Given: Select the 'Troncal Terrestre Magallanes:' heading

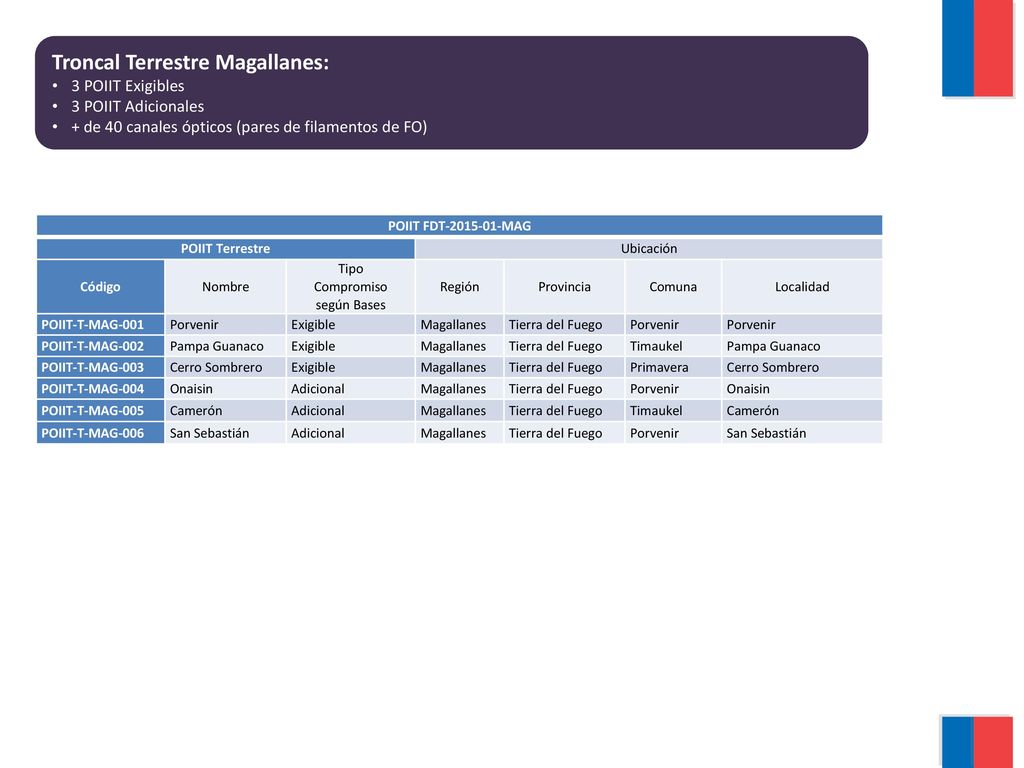Looking at the screenshot, I should pyautogui.click(x=190, y=63).
